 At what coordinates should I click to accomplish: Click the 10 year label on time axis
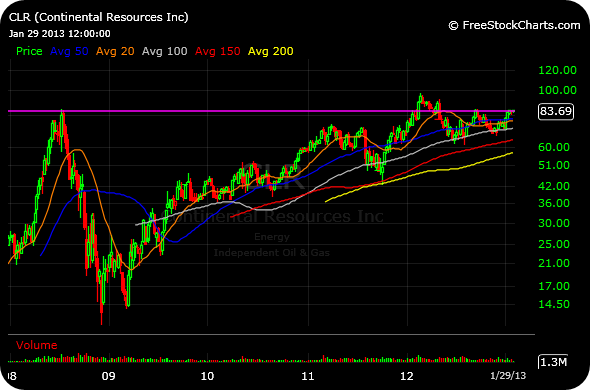coord(207,376)
